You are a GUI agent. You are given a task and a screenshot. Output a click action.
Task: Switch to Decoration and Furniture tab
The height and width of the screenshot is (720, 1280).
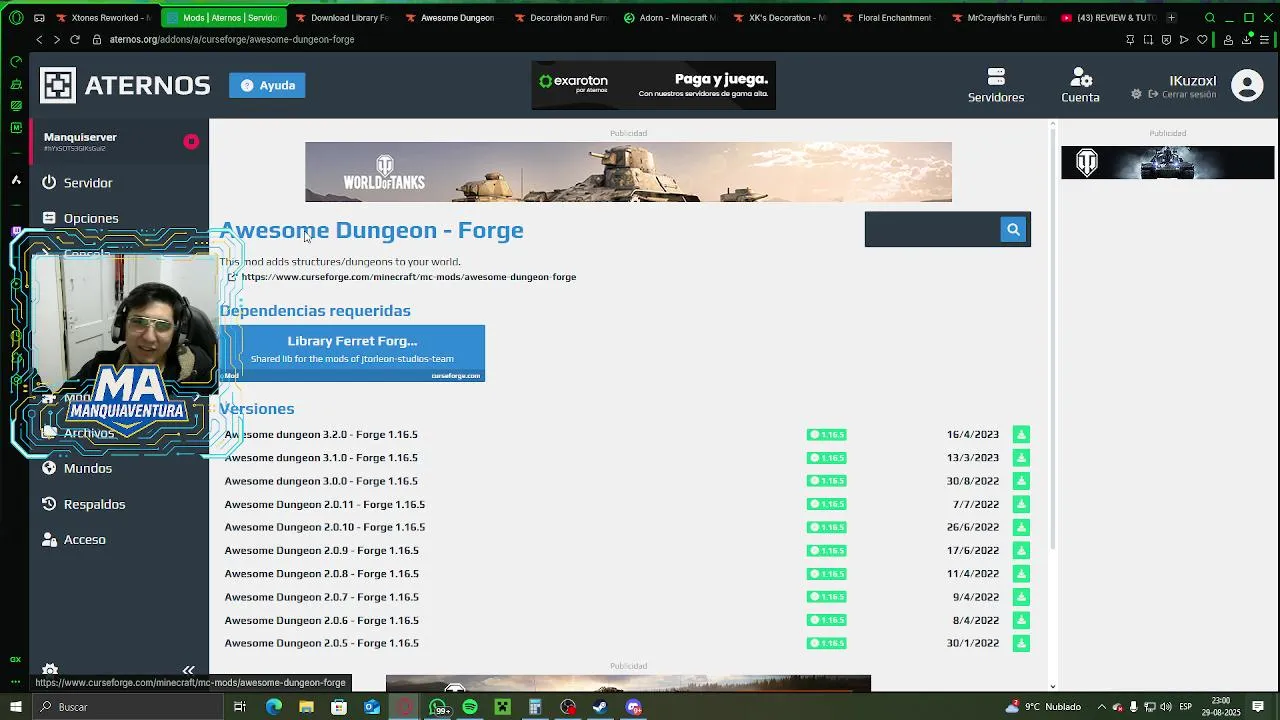tap(561, 18)
